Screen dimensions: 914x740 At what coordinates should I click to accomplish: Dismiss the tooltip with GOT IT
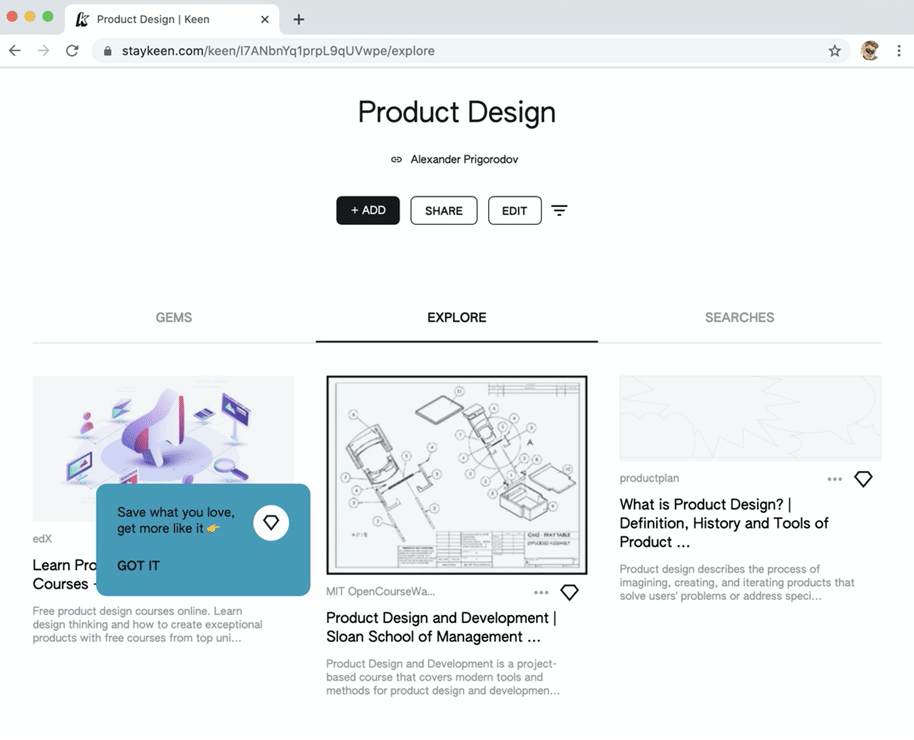(x=138, y=566)
